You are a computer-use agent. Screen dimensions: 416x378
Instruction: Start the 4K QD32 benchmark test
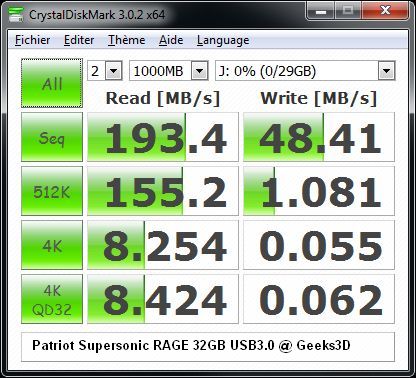pyautogui.click(x=52, y=299)
